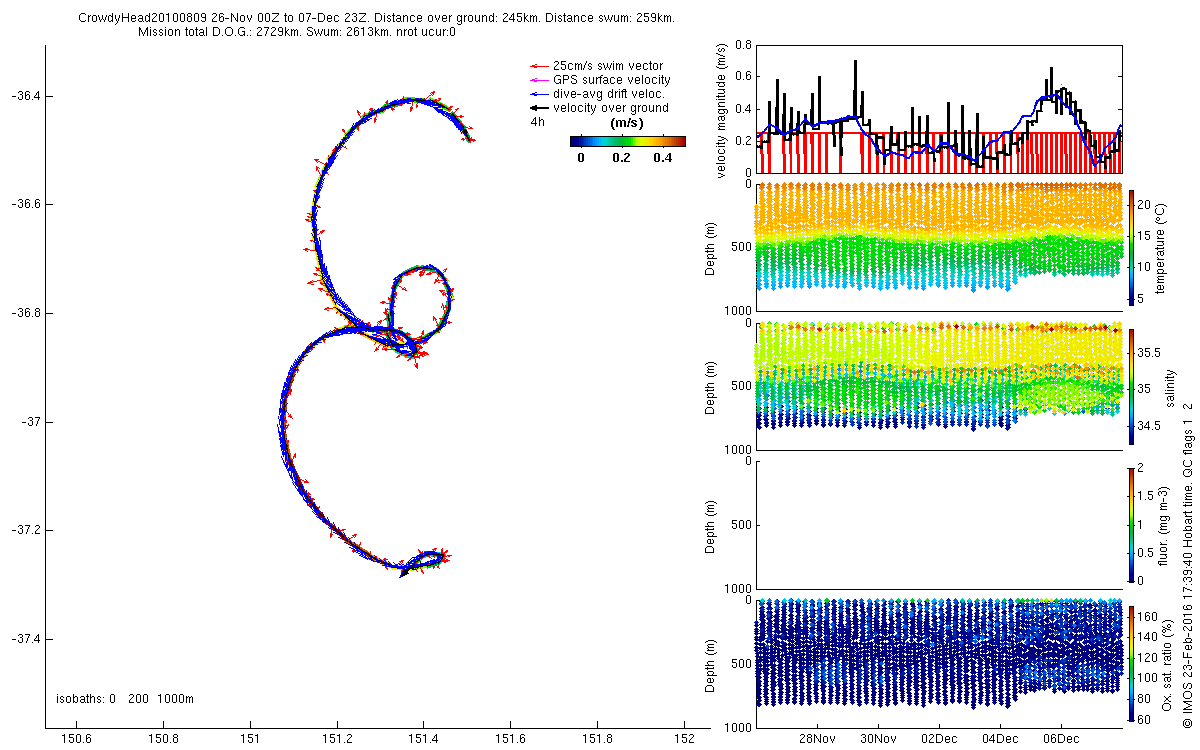Select the 'velocity over ground' legend label
The width and height of the screenshot is (1200, 750).
click(x=611, y=108)
